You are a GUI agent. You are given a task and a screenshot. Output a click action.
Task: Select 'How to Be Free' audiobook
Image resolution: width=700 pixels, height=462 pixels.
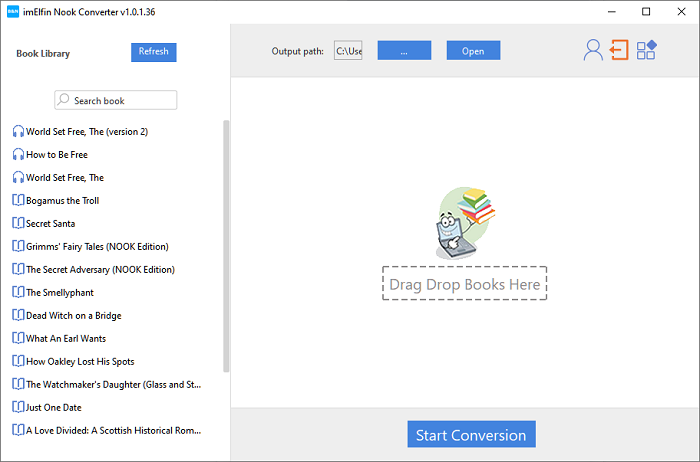pyautogui.click(x=57, y=154)
